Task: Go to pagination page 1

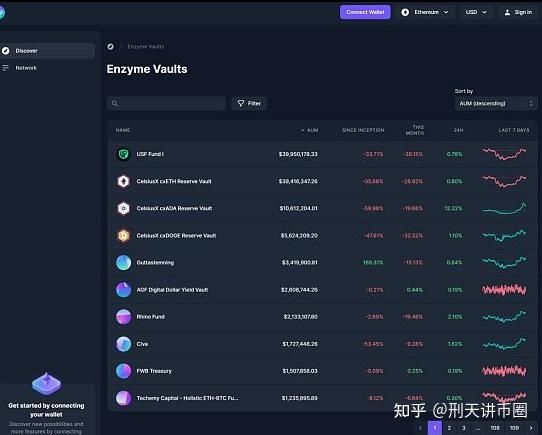Action: click(x=435, y=428)
